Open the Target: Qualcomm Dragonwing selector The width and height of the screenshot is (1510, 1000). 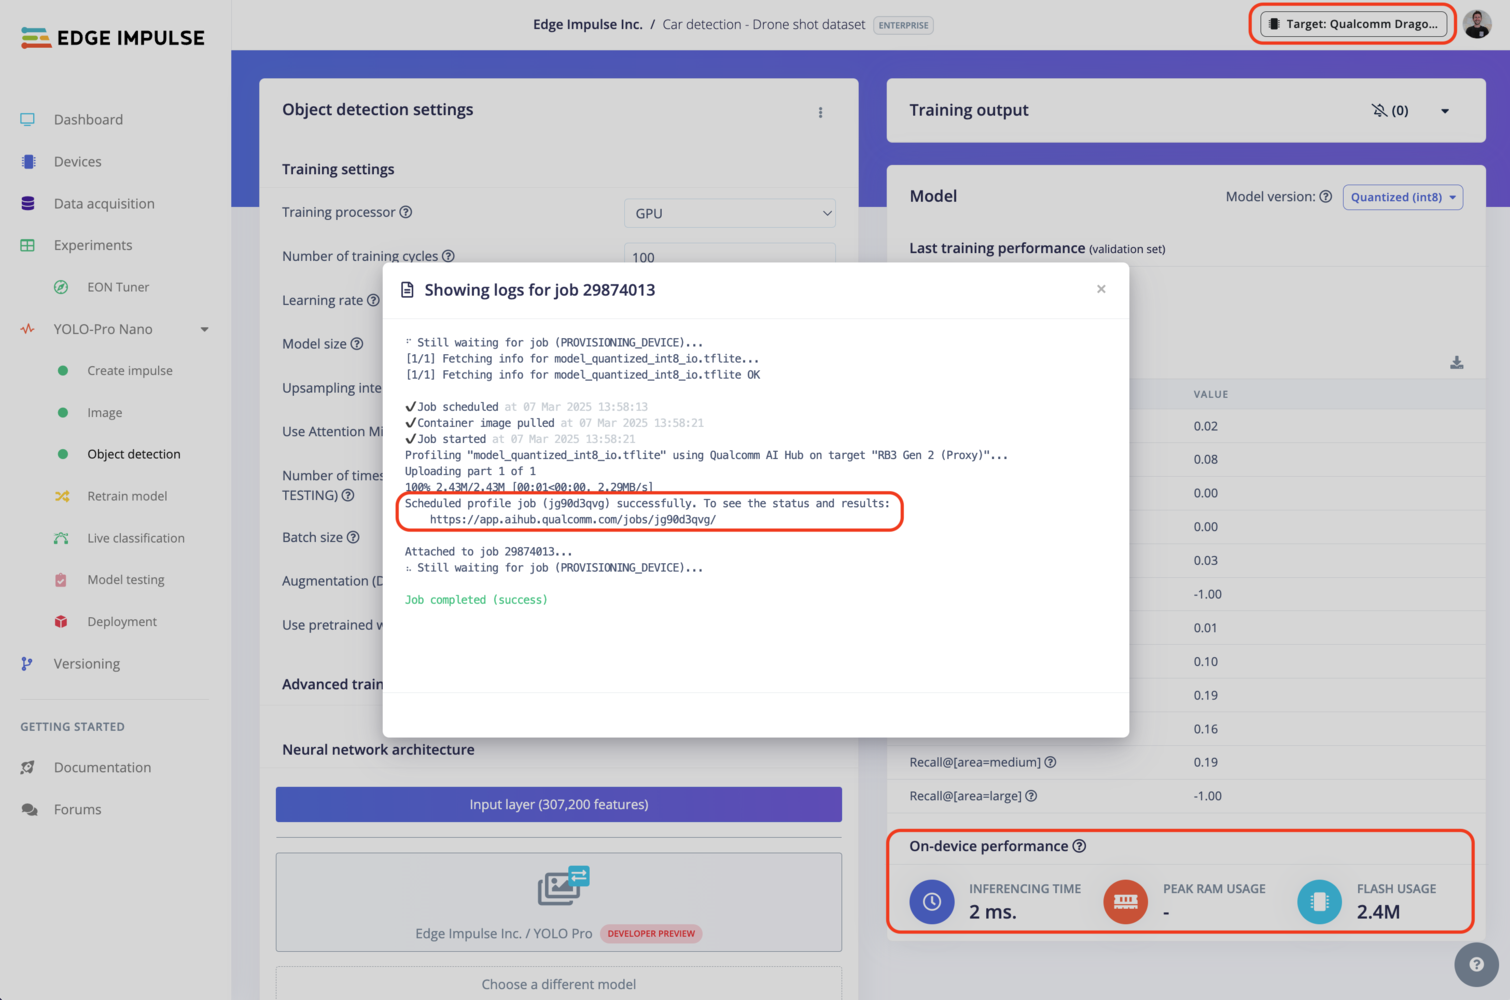point(1353,24)
